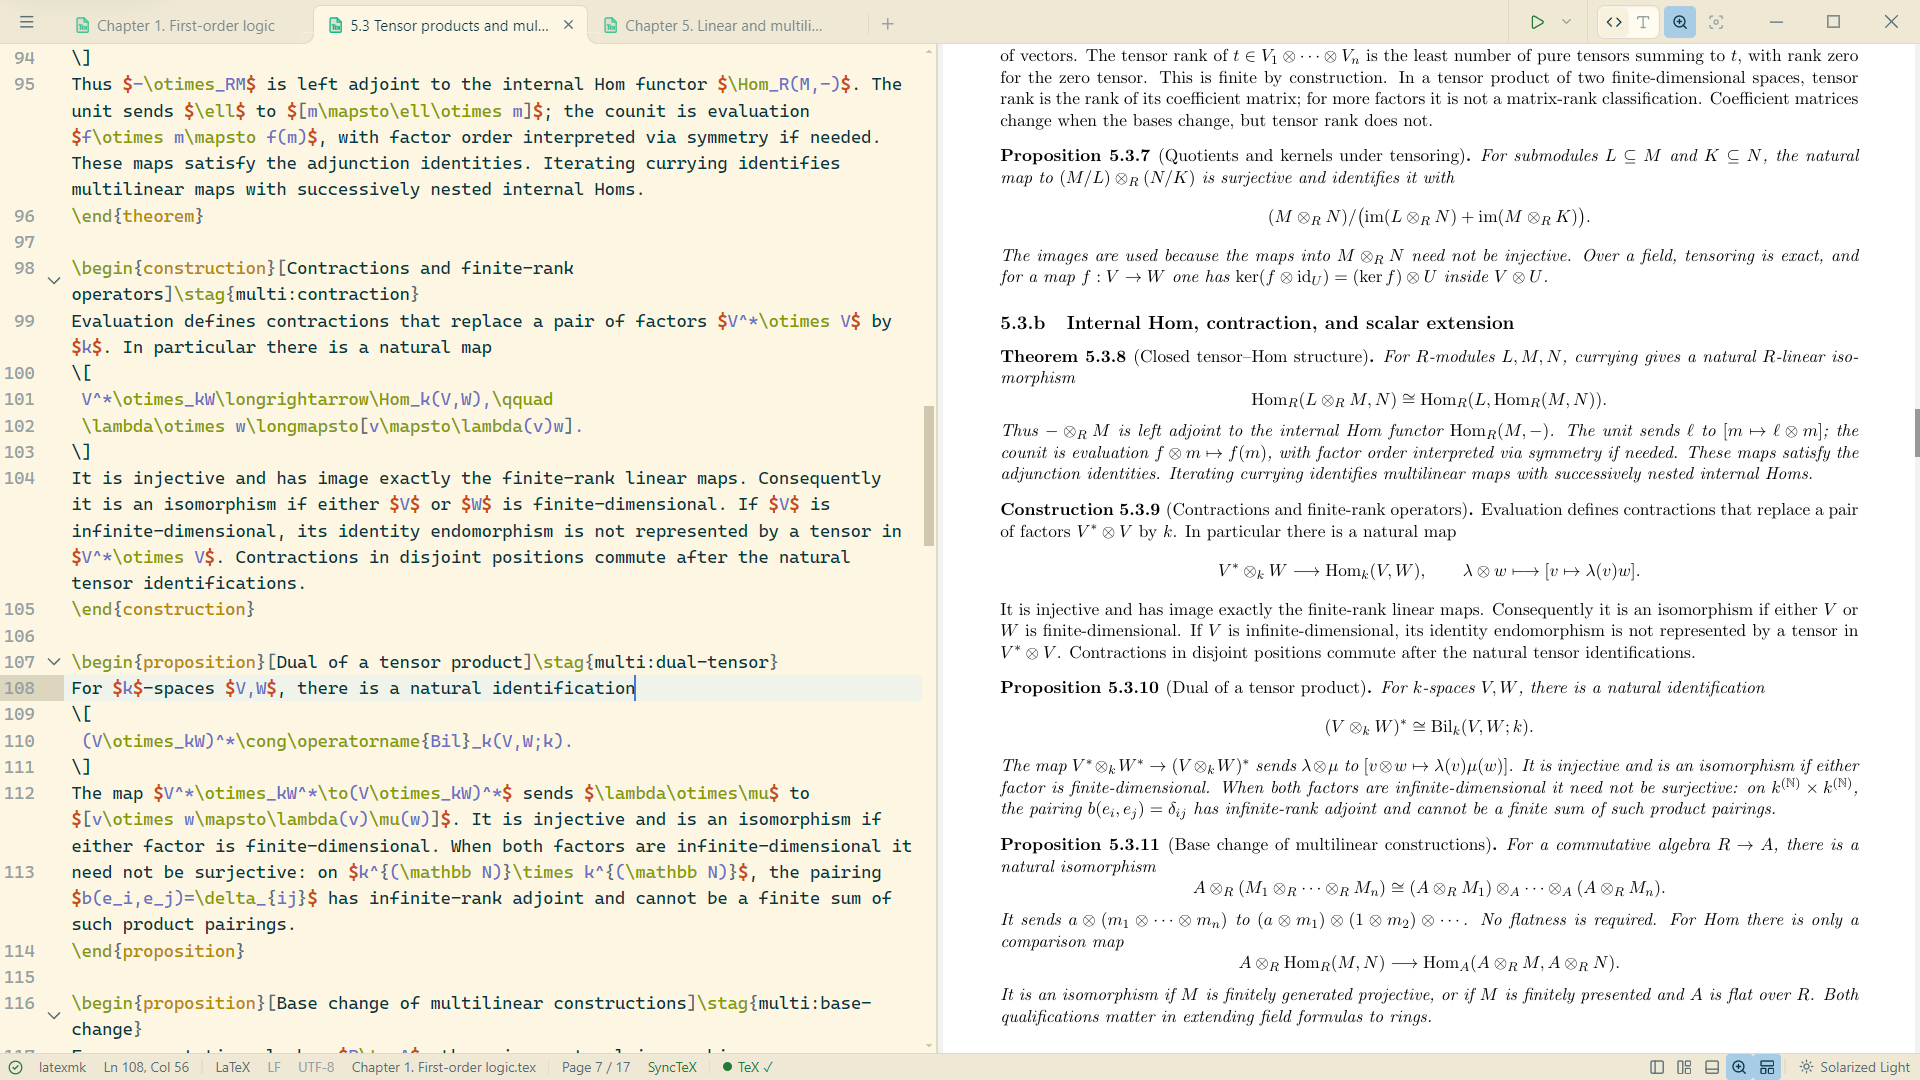Image resolution: width=1920 pixels, height=1080 pixels.
Task: Click the SyncTeX status button
Action: tap(672, 1067)
